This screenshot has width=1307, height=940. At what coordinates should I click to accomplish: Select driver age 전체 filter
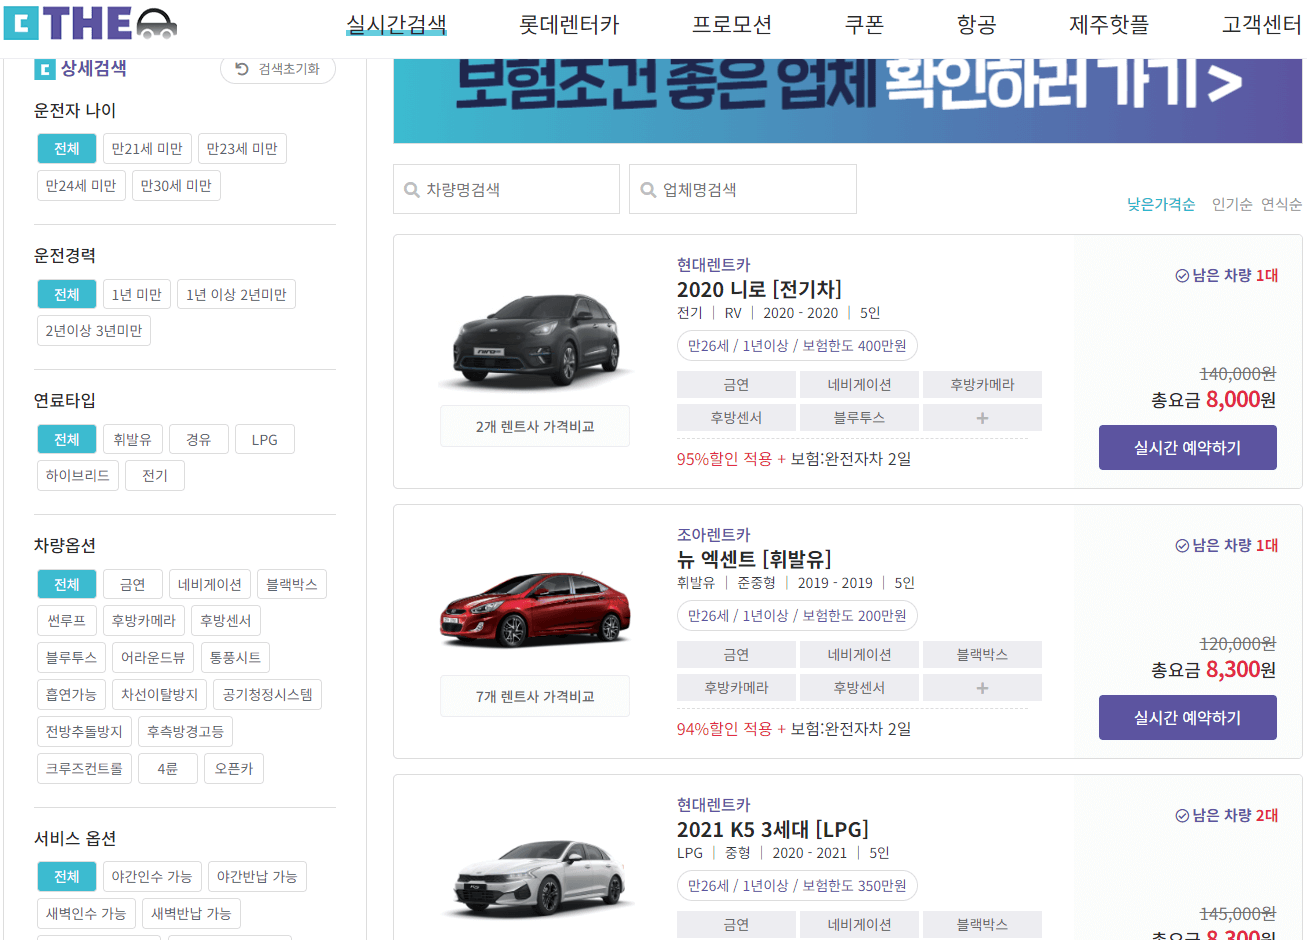pos(67,149)
